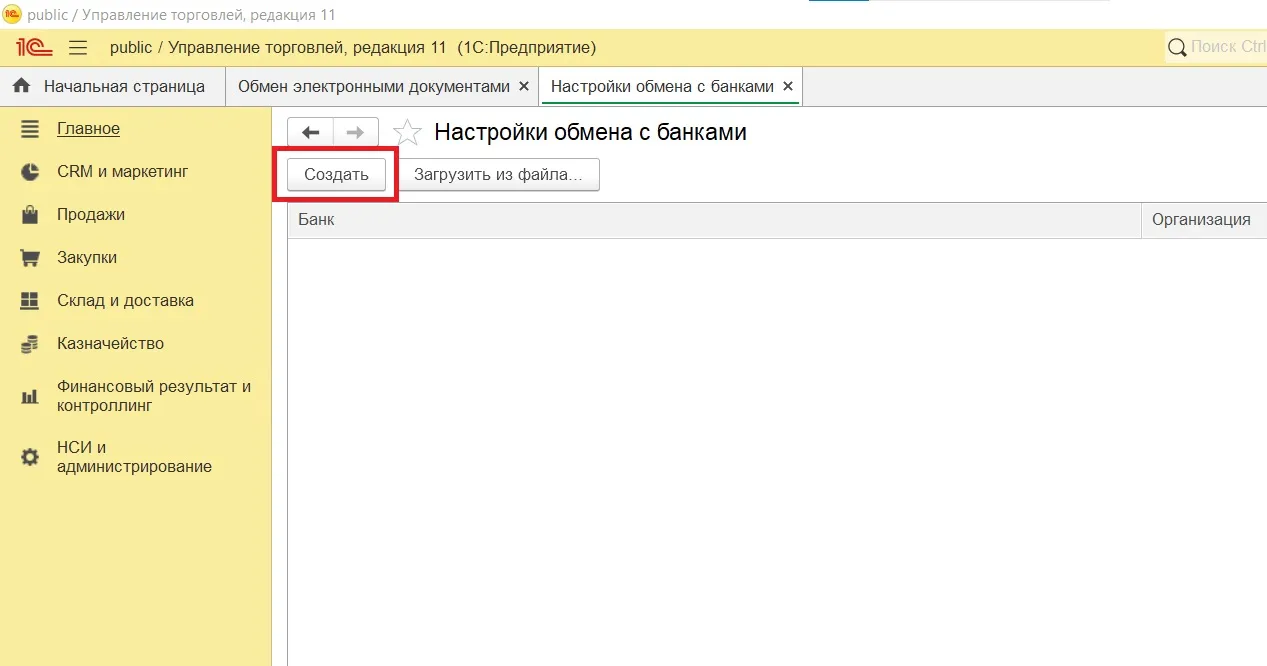Screen dimensions: 1267x666
Task: Switch to Обмен электронными документами tab
Action: tap(373, 86)
